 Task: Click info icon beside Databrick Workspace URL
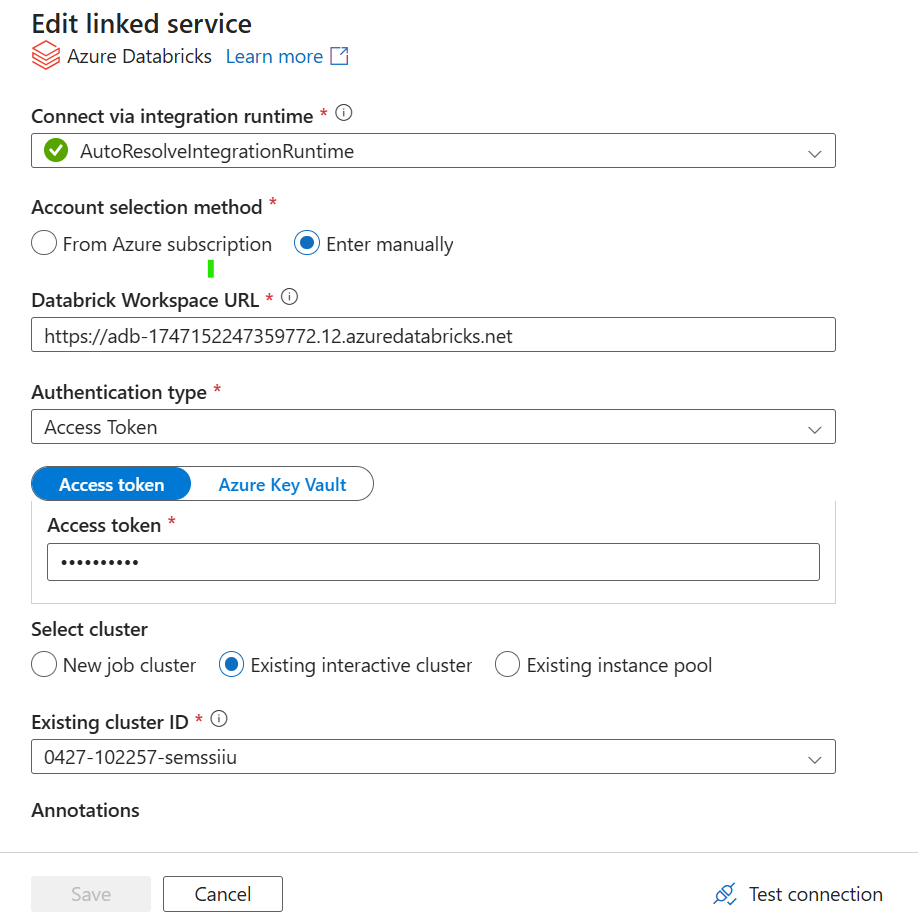pos(289,297)
